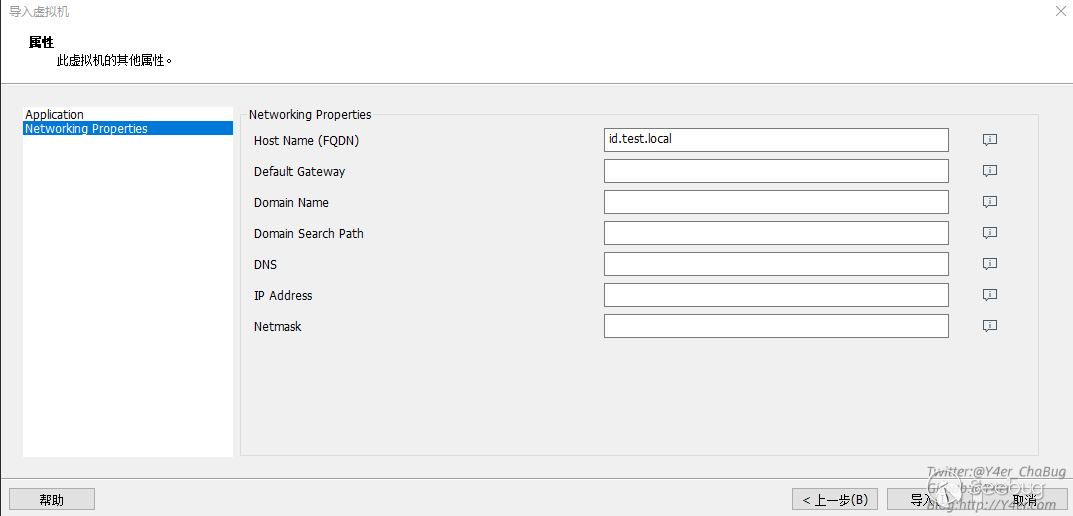1073x516 pixels.
Task: Show info tooltip for IP Address
Action: point(990,295)
